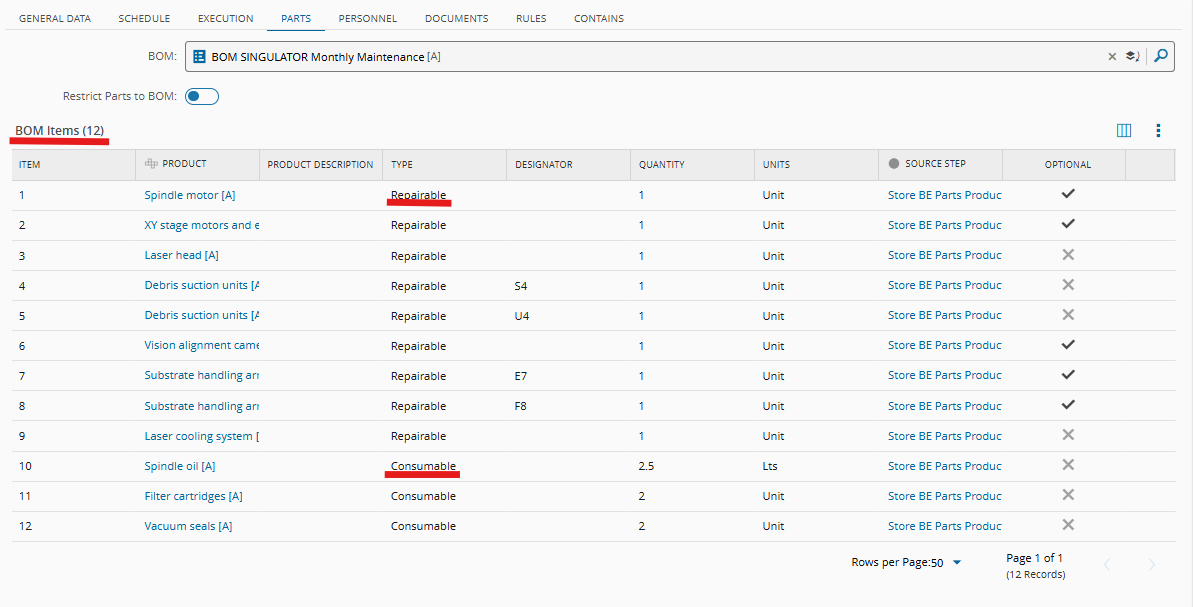Open the Spindle motor [A] product link

pos(190,195)
